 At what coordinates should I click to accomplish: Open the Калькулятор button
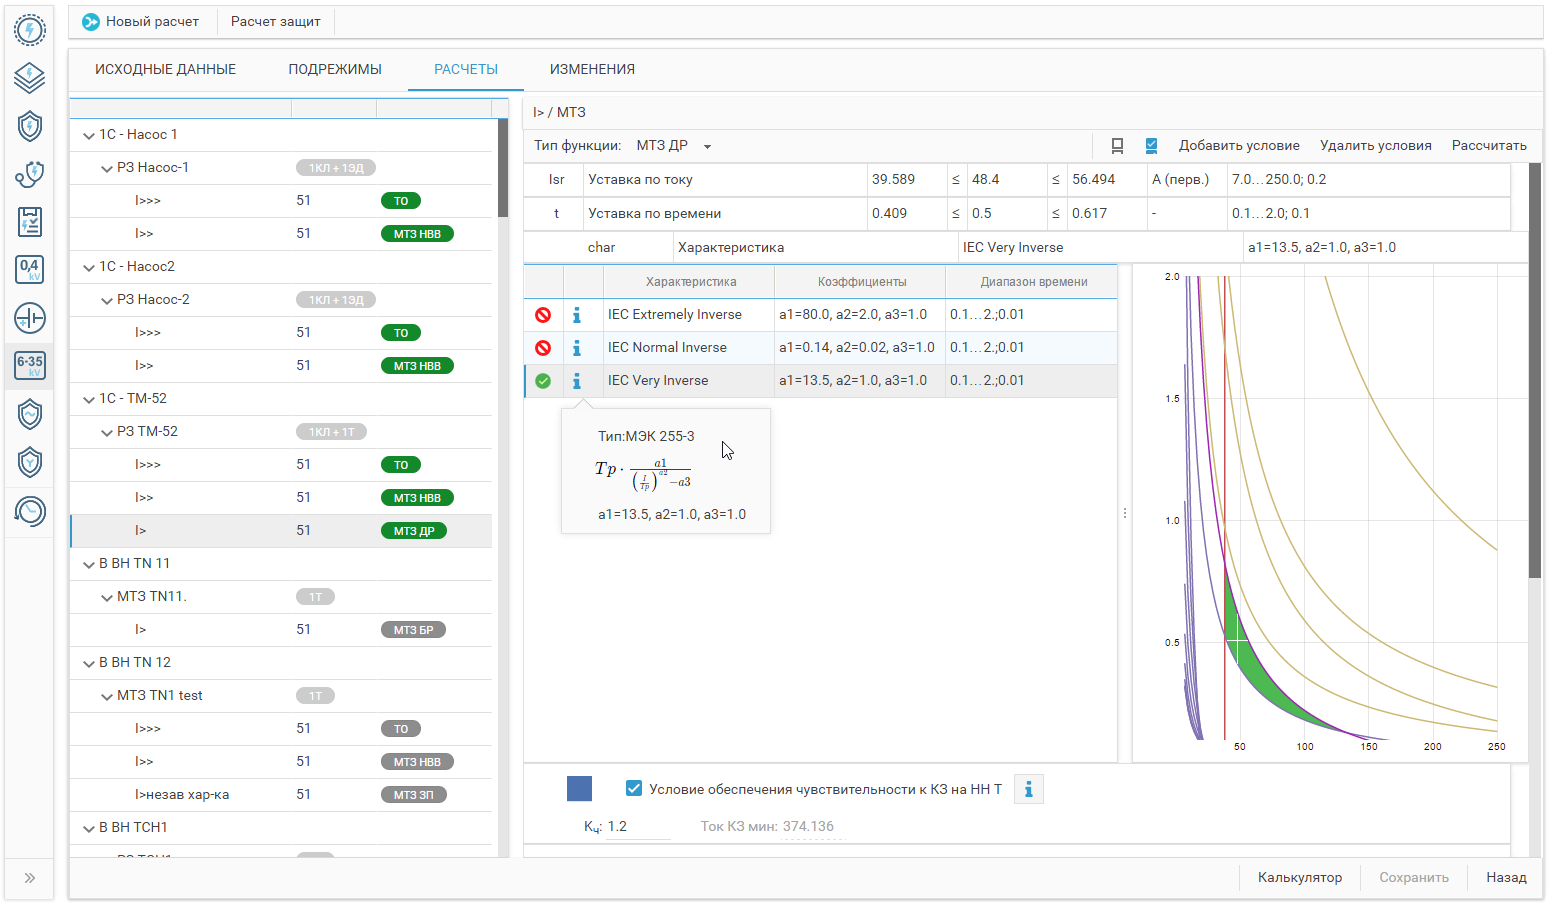coord(1300,877)
